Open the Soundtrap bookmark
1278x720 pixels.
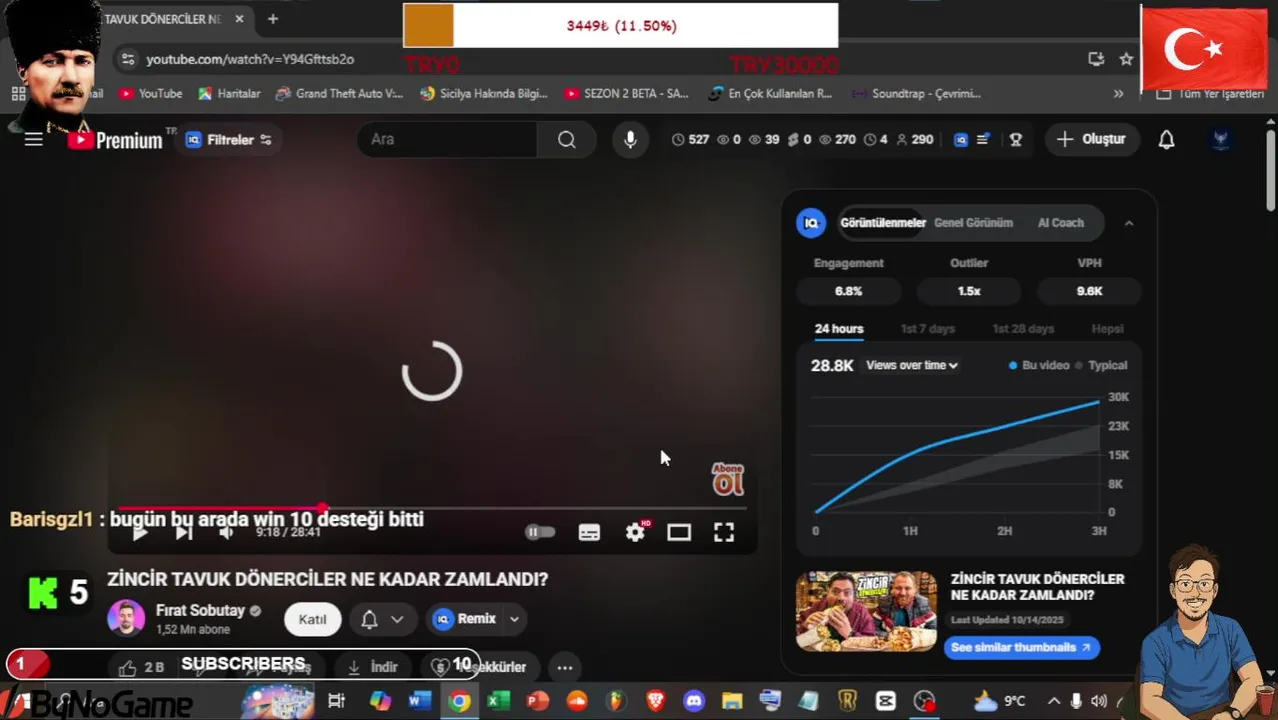pyautogui.click(x=916, y=93)
